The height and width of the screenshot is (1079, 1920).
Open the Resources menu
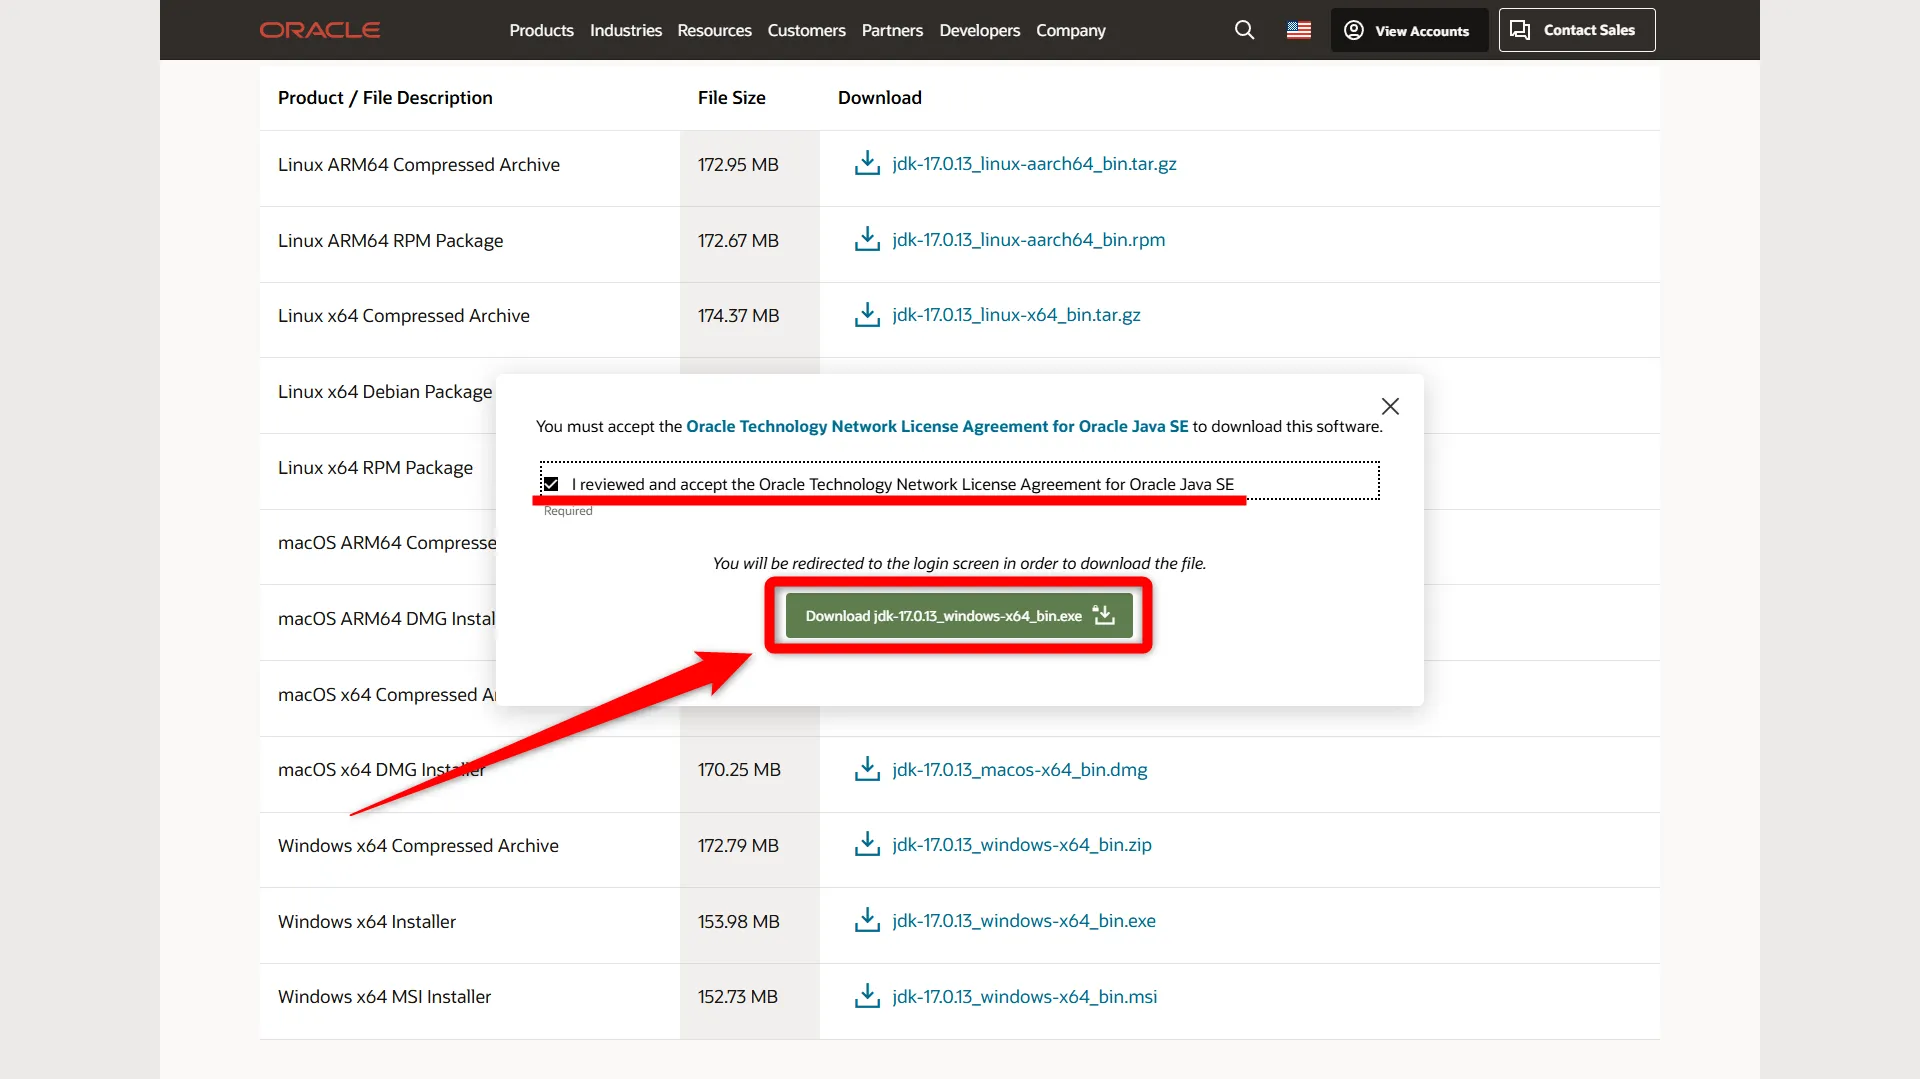tap(714, 30)
